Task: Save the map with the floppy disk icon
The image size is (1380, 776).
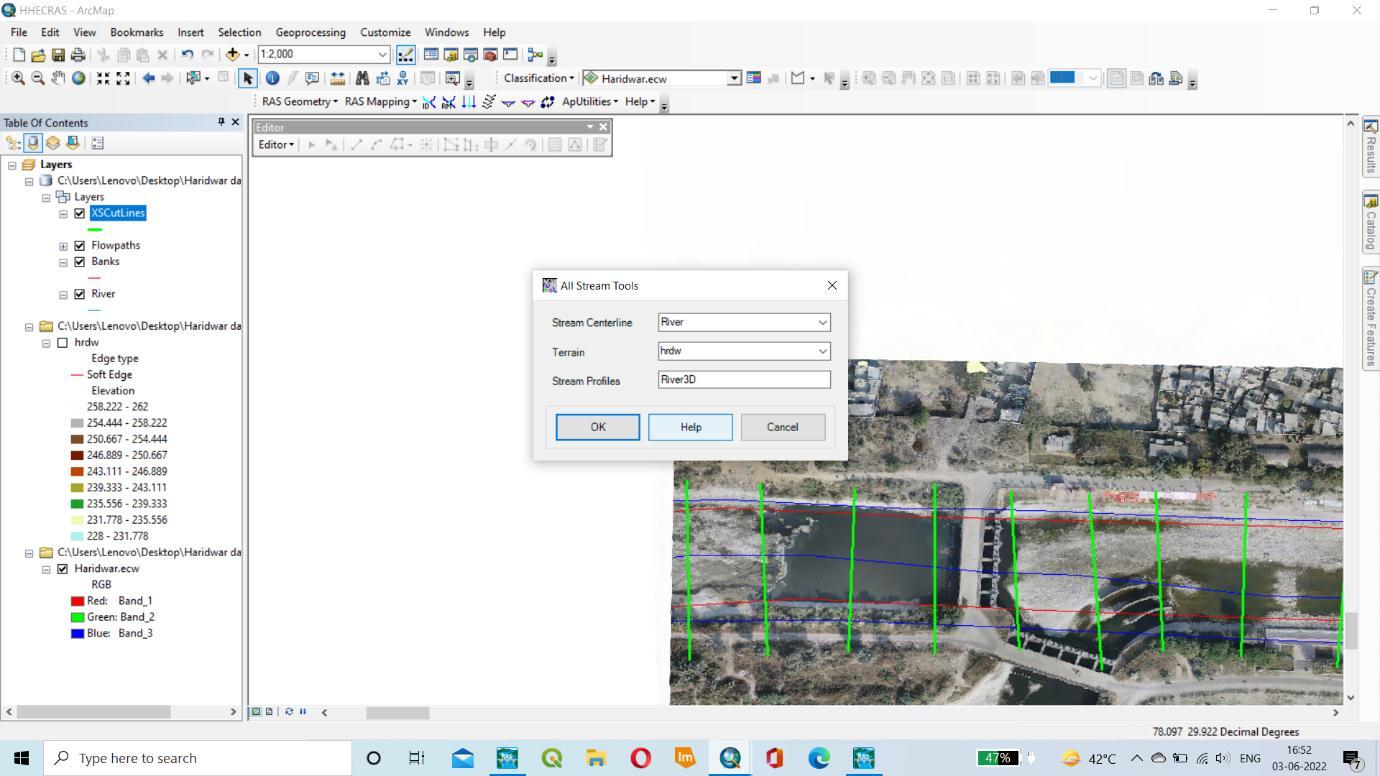Action: (x=58, y=55)
